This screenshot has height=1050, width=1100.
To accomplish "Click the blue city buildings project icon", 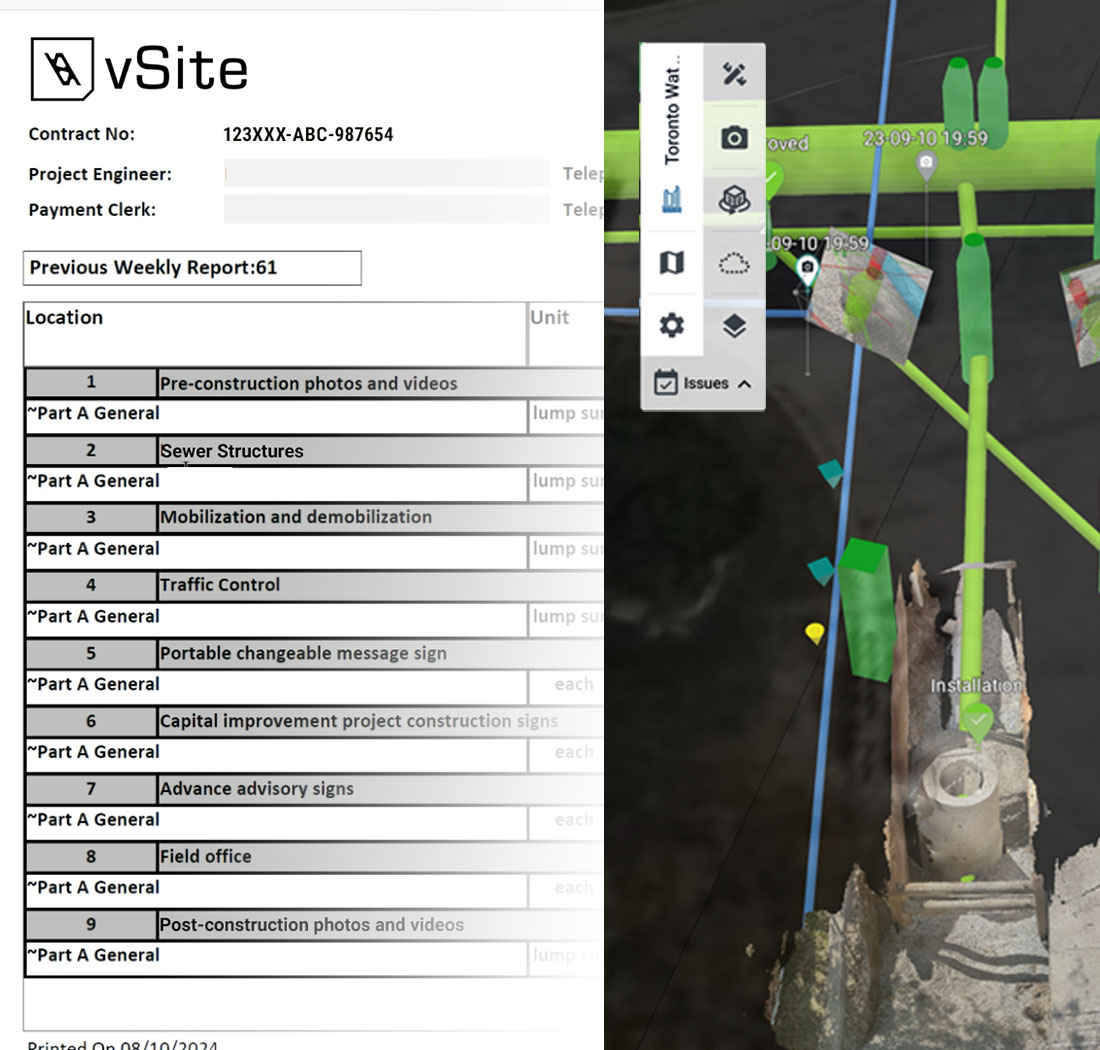I will tap(672, 200).
